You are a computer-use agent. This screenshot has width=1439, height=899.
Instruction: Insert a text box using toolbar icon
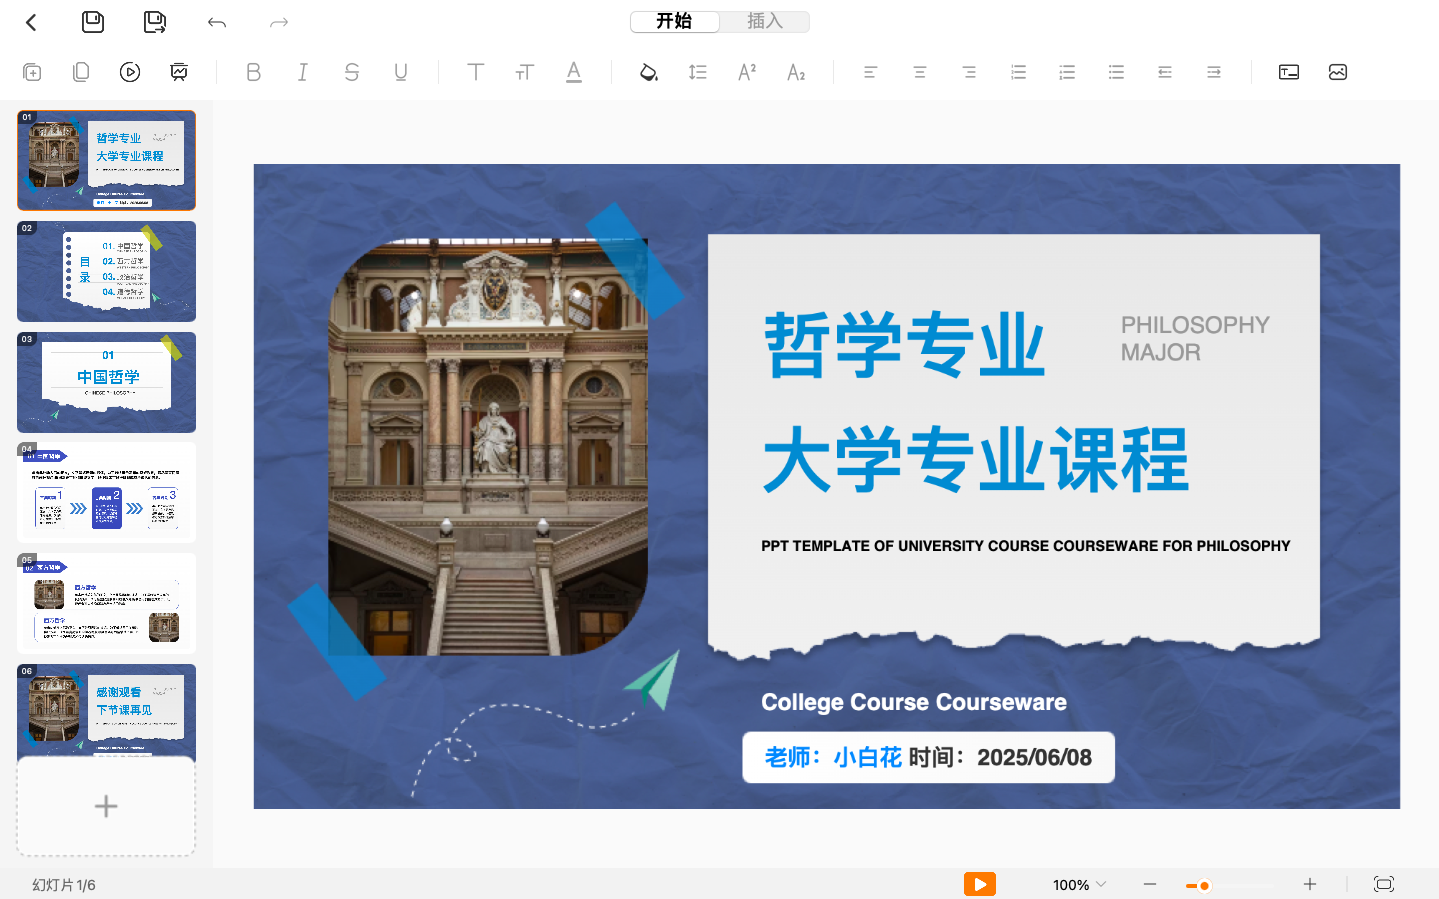tap(1288, 71)
